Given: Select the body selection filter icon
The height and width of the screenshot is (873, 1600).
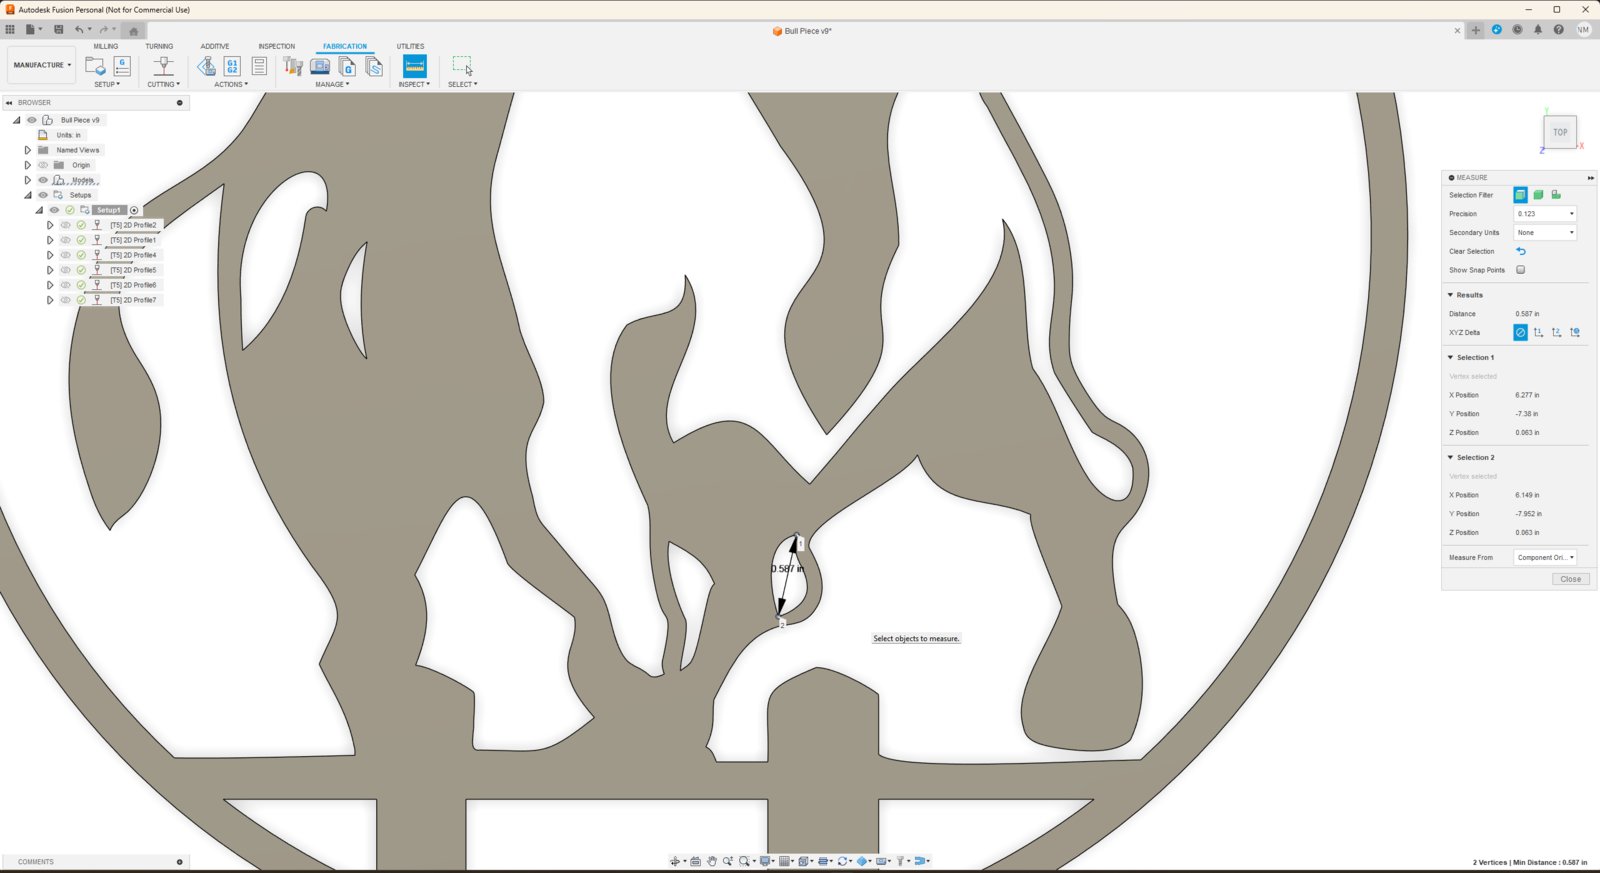Looking at the screenshot, I should (x=1538, y=195).
